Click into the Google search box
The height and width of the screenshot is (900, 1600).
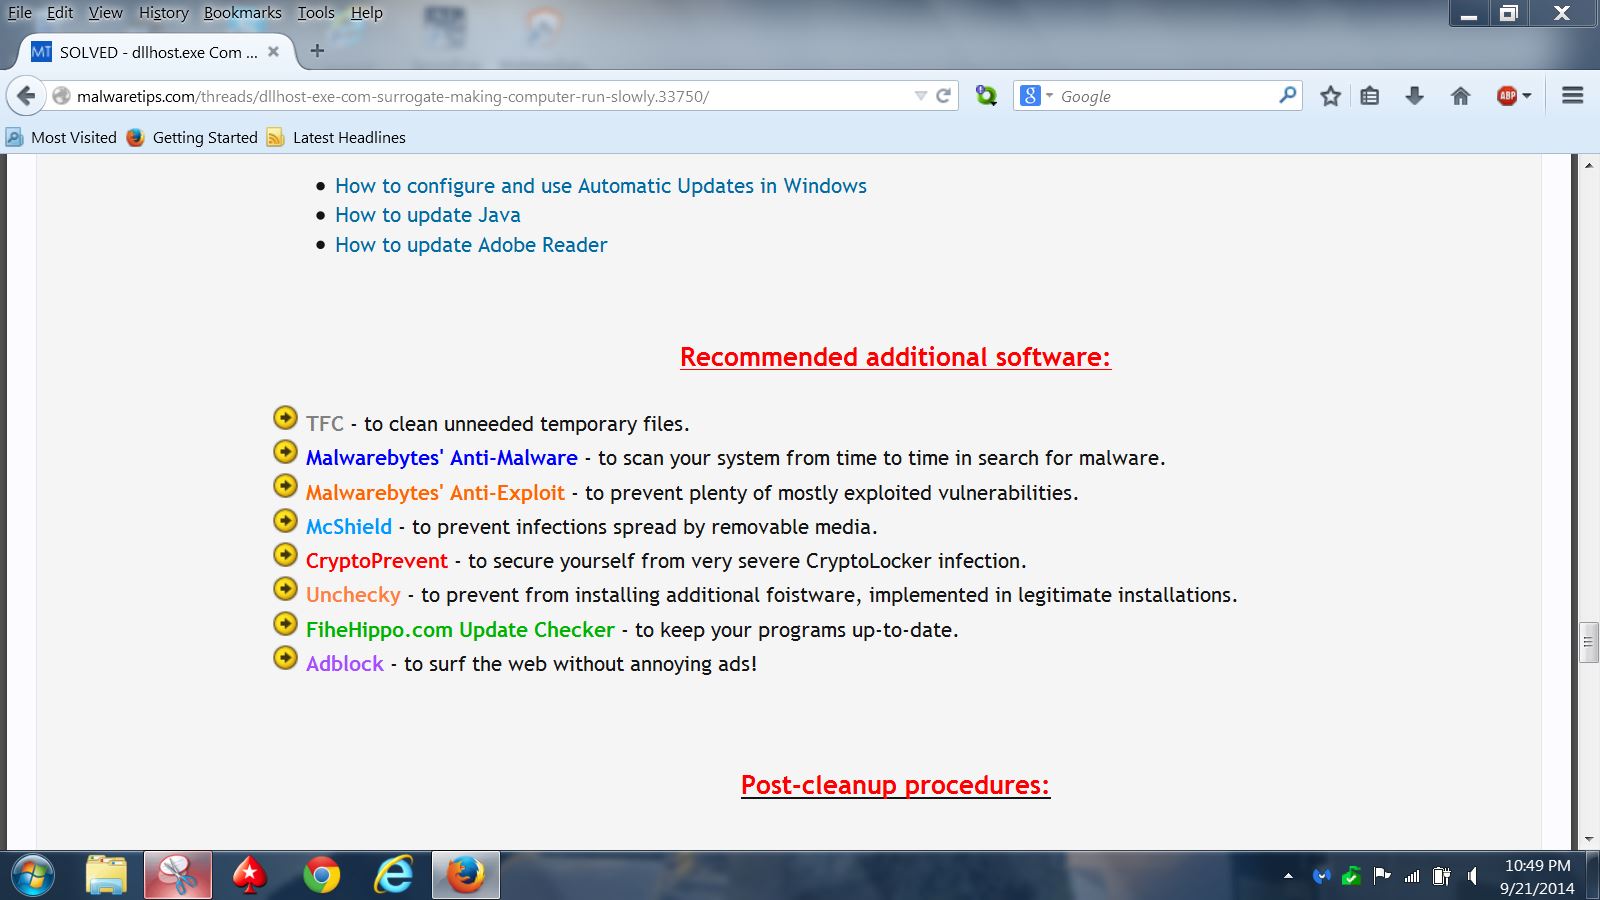click(1165, 96)
